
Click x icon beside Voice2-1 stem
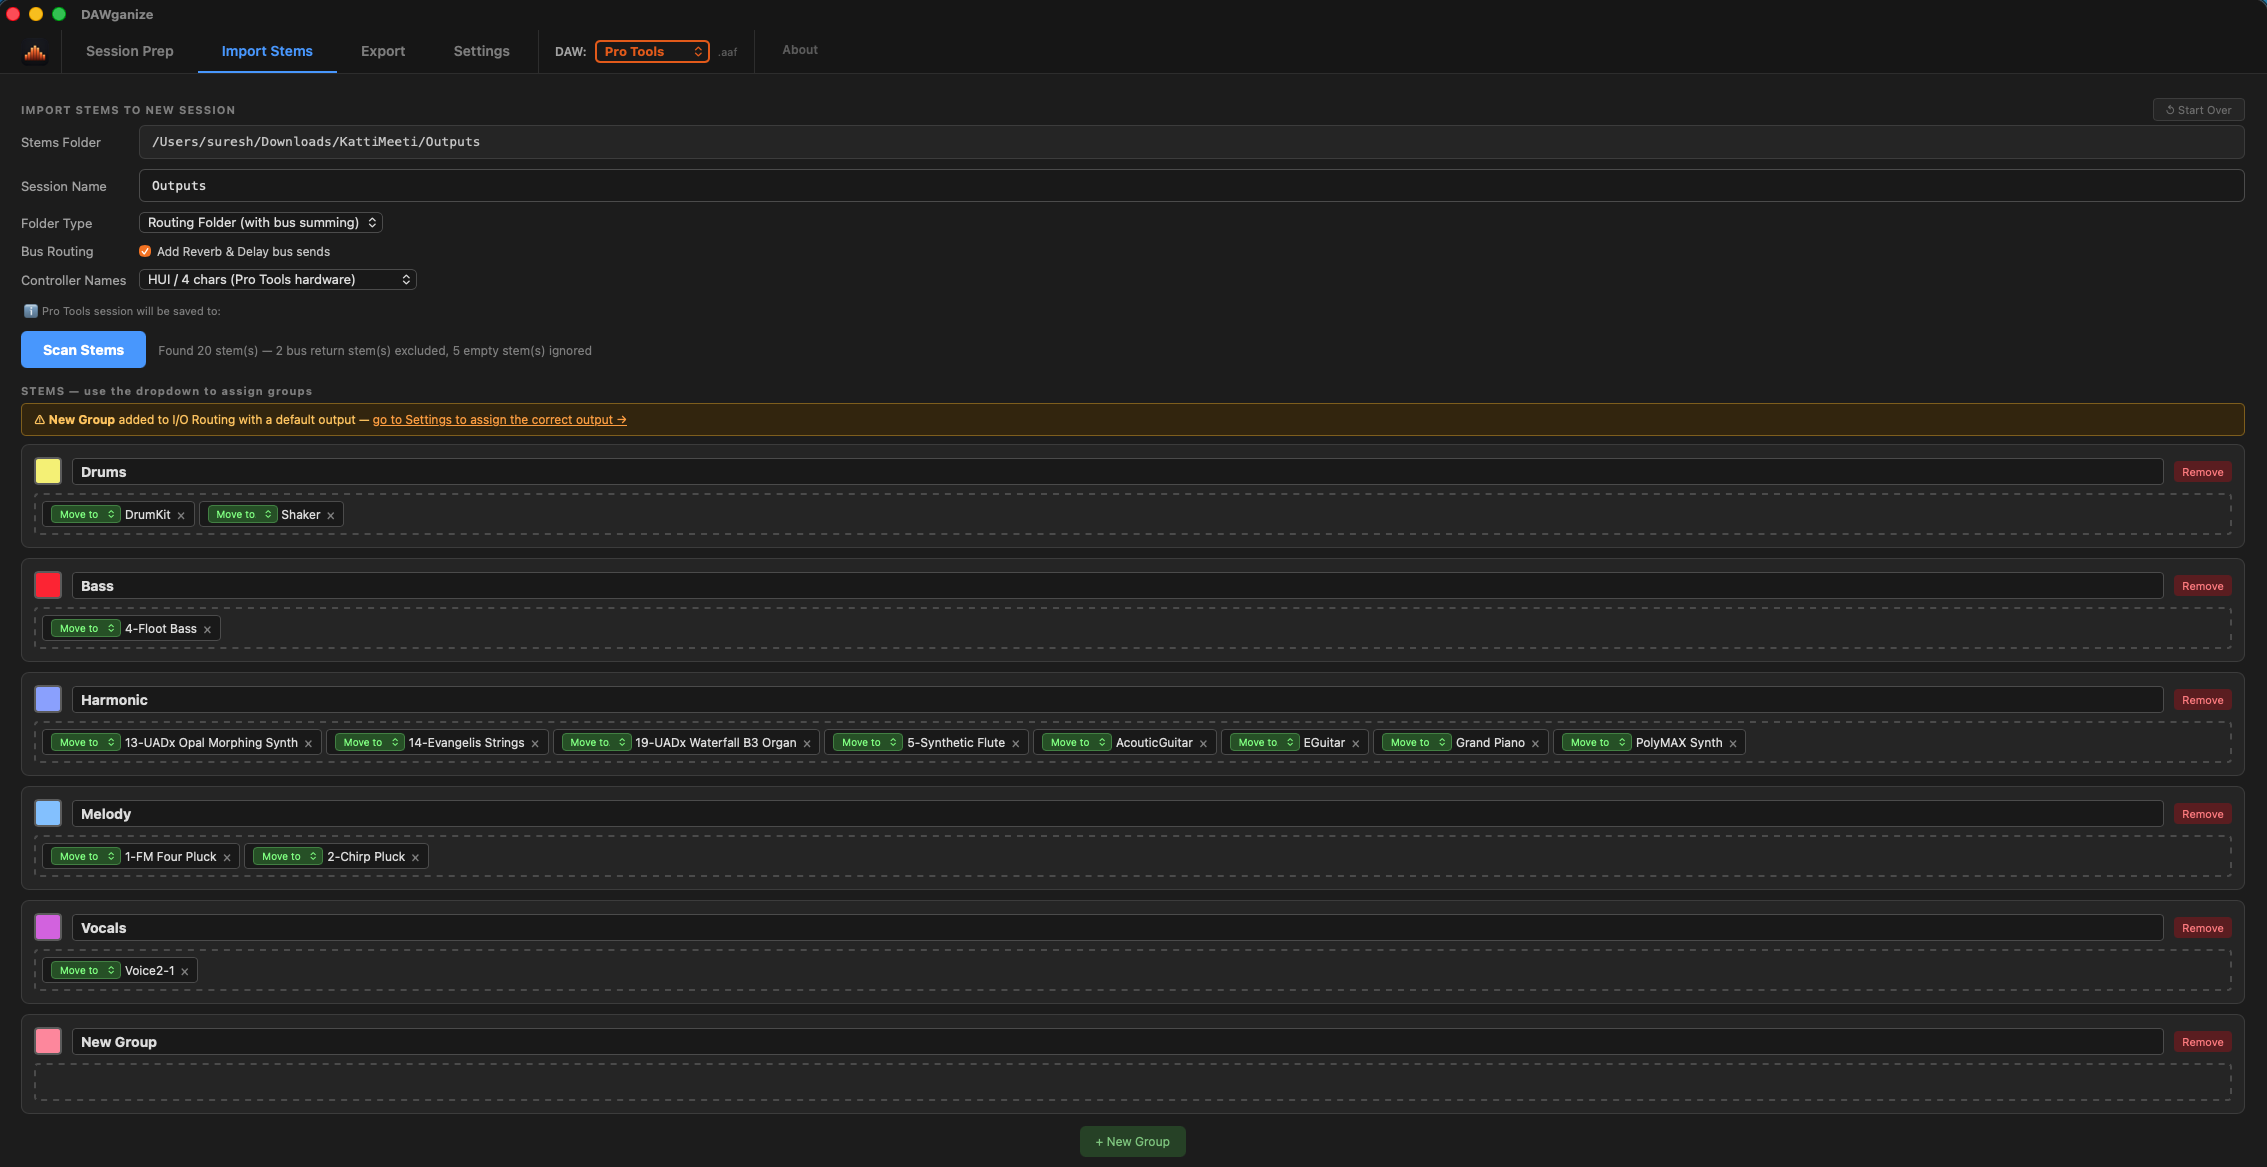click(185, 972)
